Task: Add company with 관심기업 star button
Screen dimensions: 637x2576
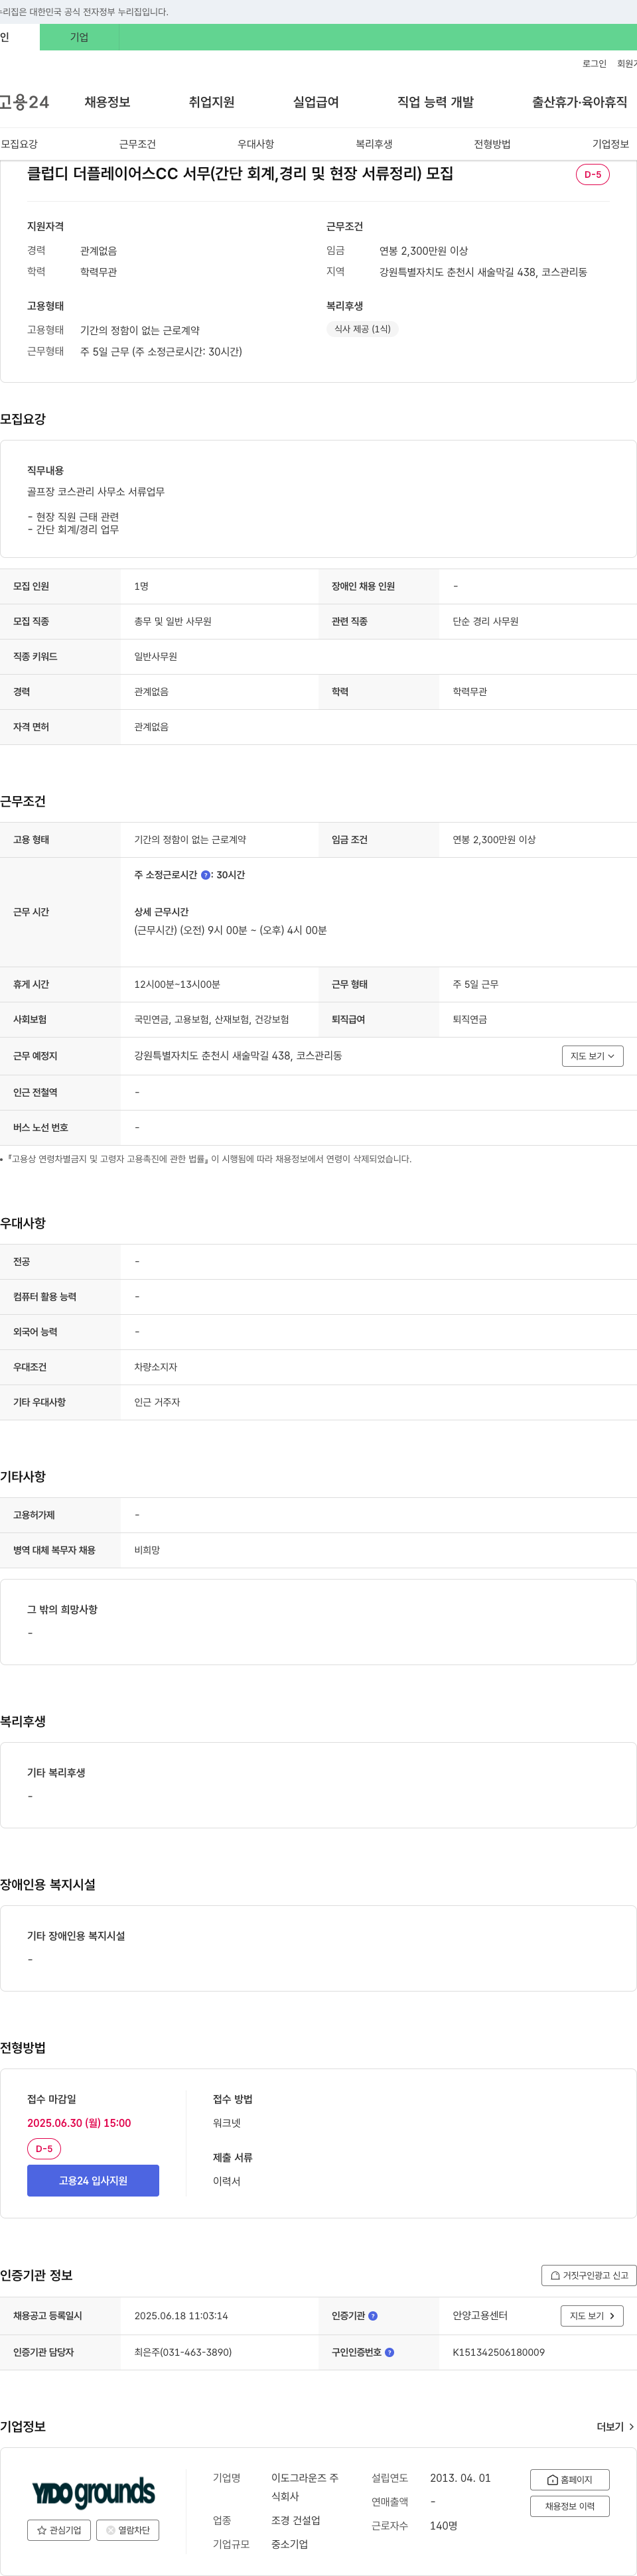Action: pyautogui.click(x=59, y=2530)
